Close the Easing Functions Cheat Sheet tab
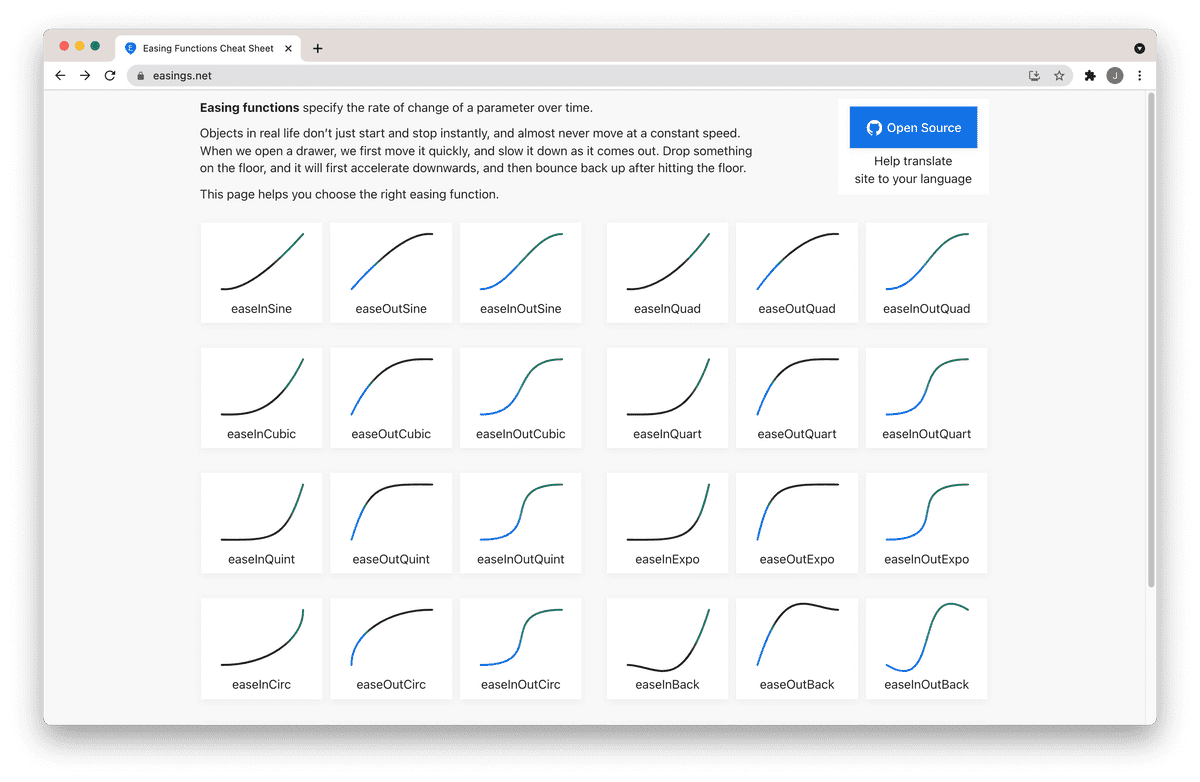Image resolution: width=1200 pixels, height=782 pixels. click(x=288, y=48)
